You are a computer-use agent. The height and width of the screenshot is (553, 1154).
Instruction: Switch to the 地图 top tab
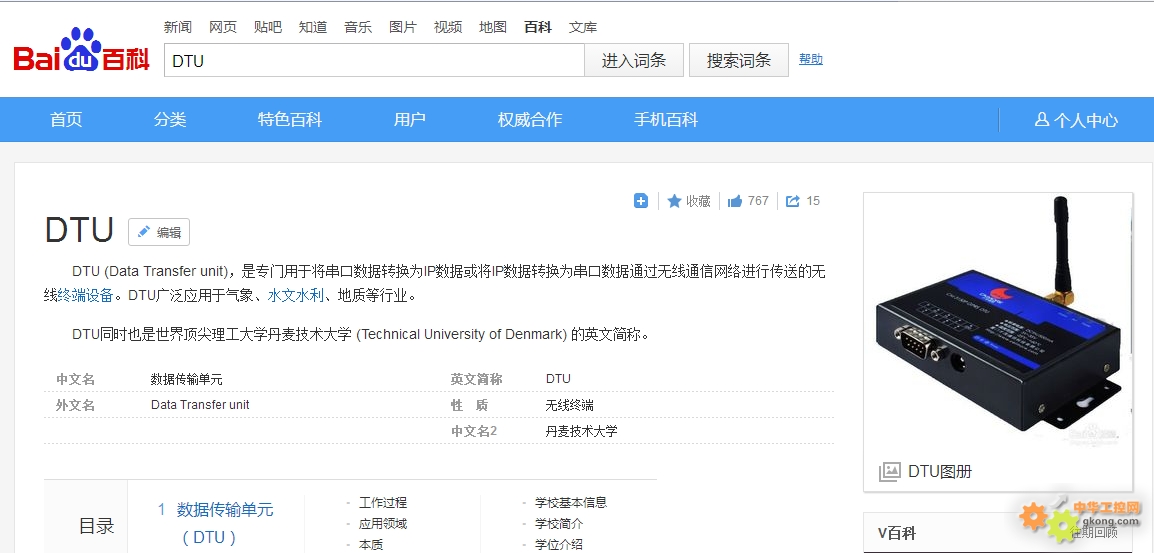pyautogui.click(x=493, y=27)
